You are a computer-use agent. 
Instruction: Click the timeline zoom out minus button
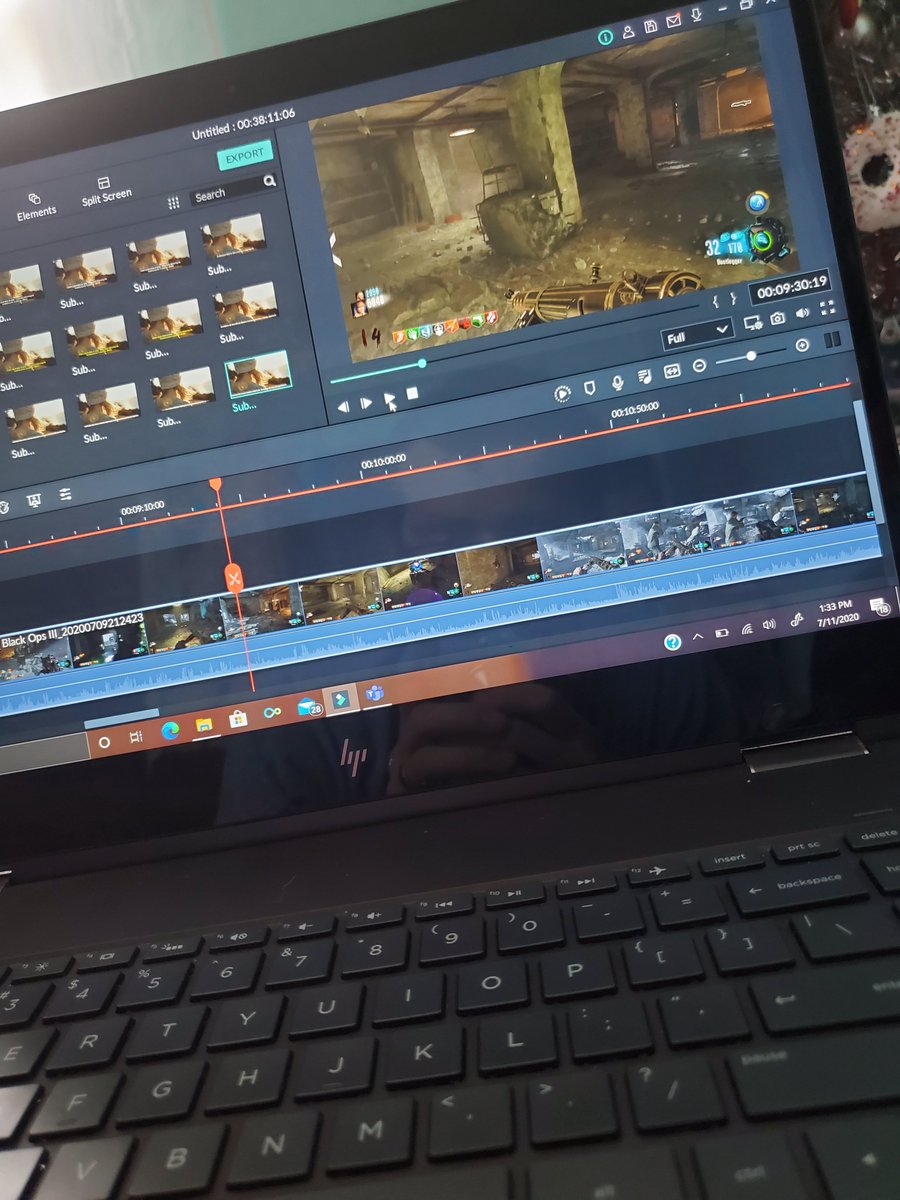click(x=699, y=365)
